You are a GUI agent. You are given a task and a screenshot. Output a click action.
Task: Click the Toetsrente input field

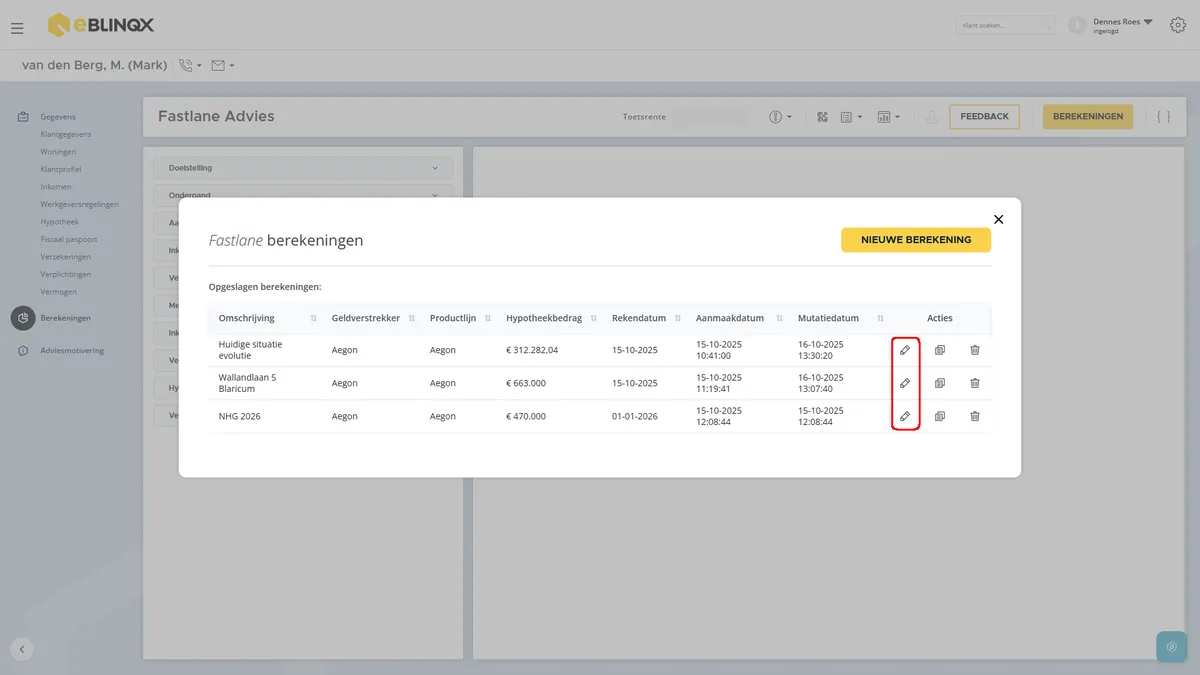tap(711, 117)
